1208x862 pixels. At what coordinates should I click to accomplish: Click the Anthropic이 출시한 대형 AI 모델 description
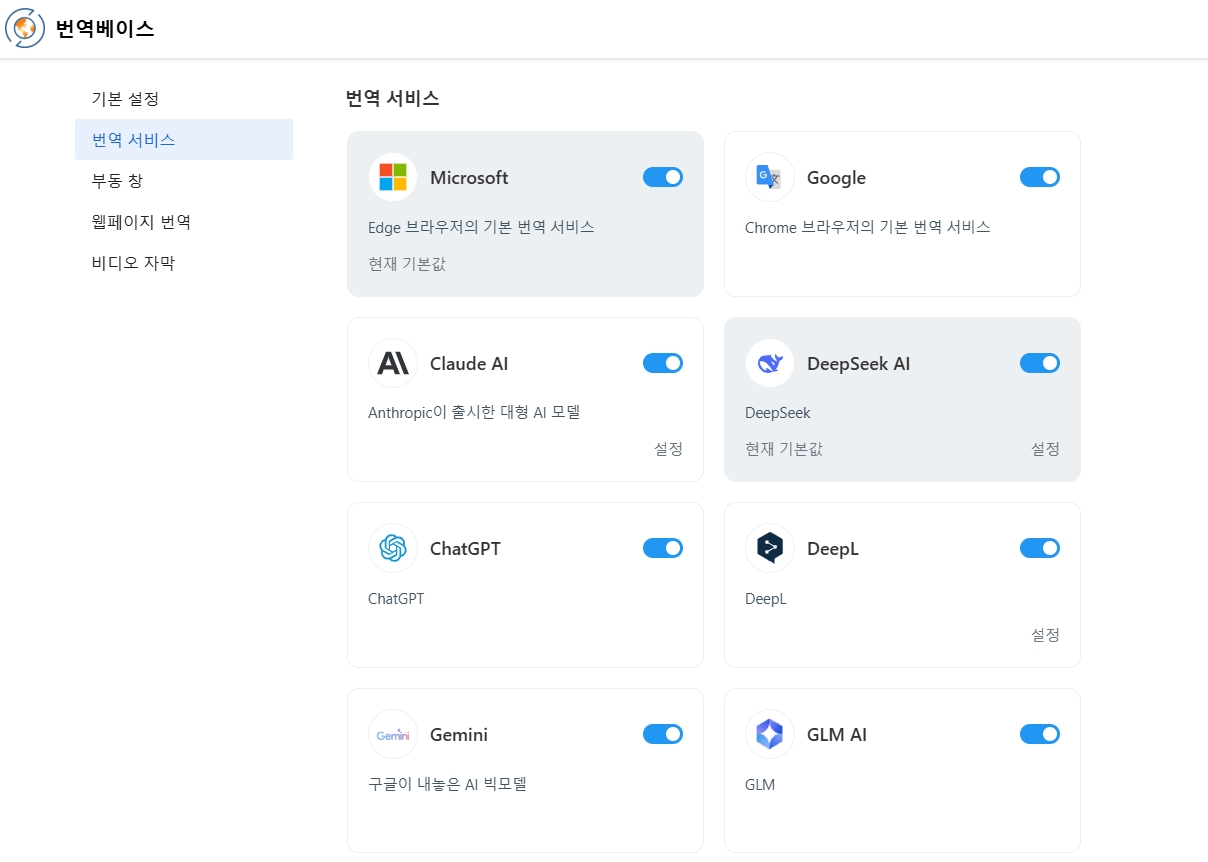474,412
